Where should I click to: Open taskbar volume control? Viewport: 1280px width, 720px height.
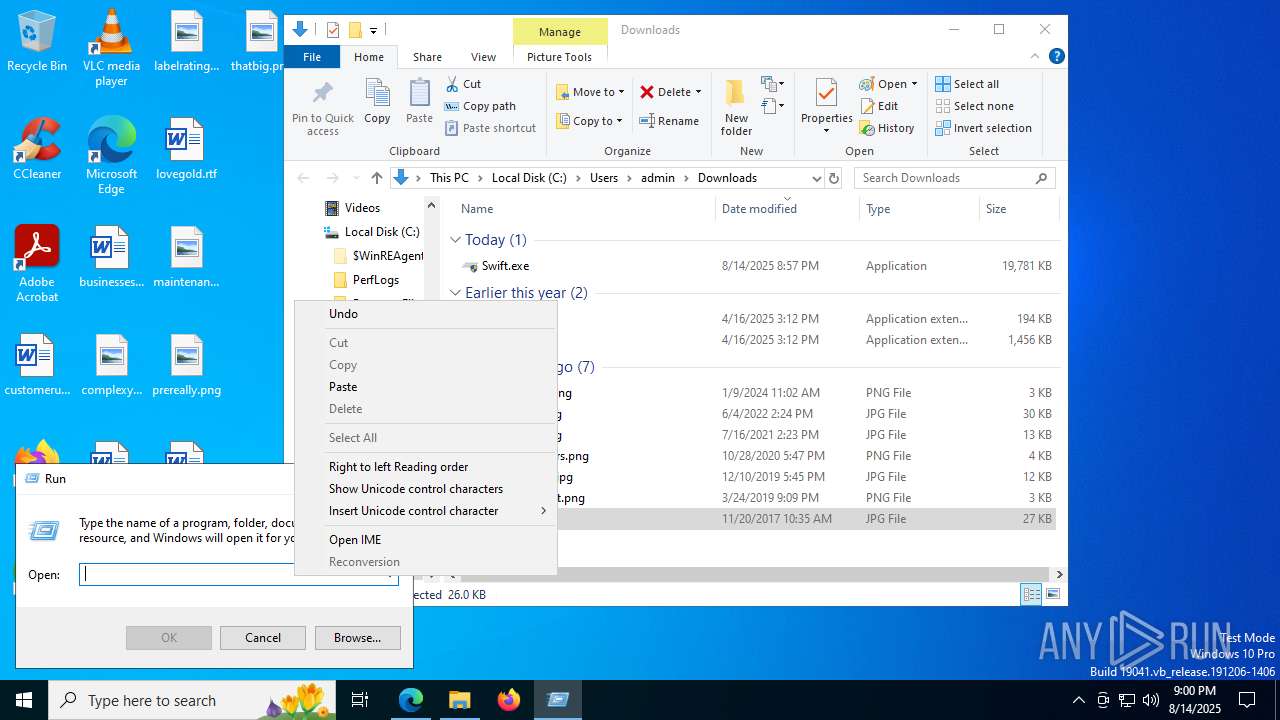[1150, 700]
